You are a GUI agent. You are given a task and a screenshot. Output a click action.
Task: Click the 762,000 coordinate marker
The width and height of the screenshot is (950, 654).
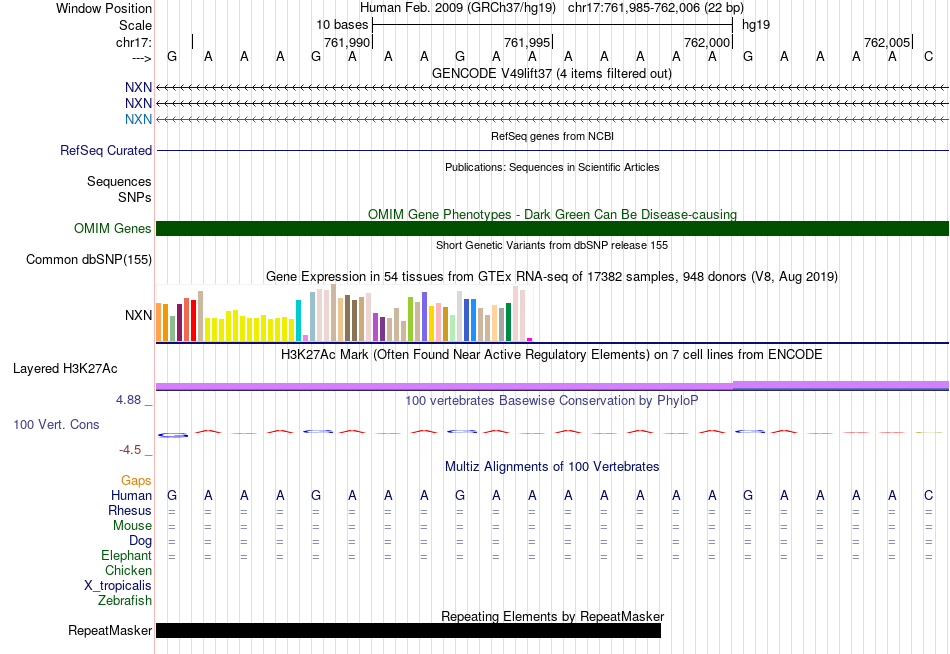tap(706, 42)
